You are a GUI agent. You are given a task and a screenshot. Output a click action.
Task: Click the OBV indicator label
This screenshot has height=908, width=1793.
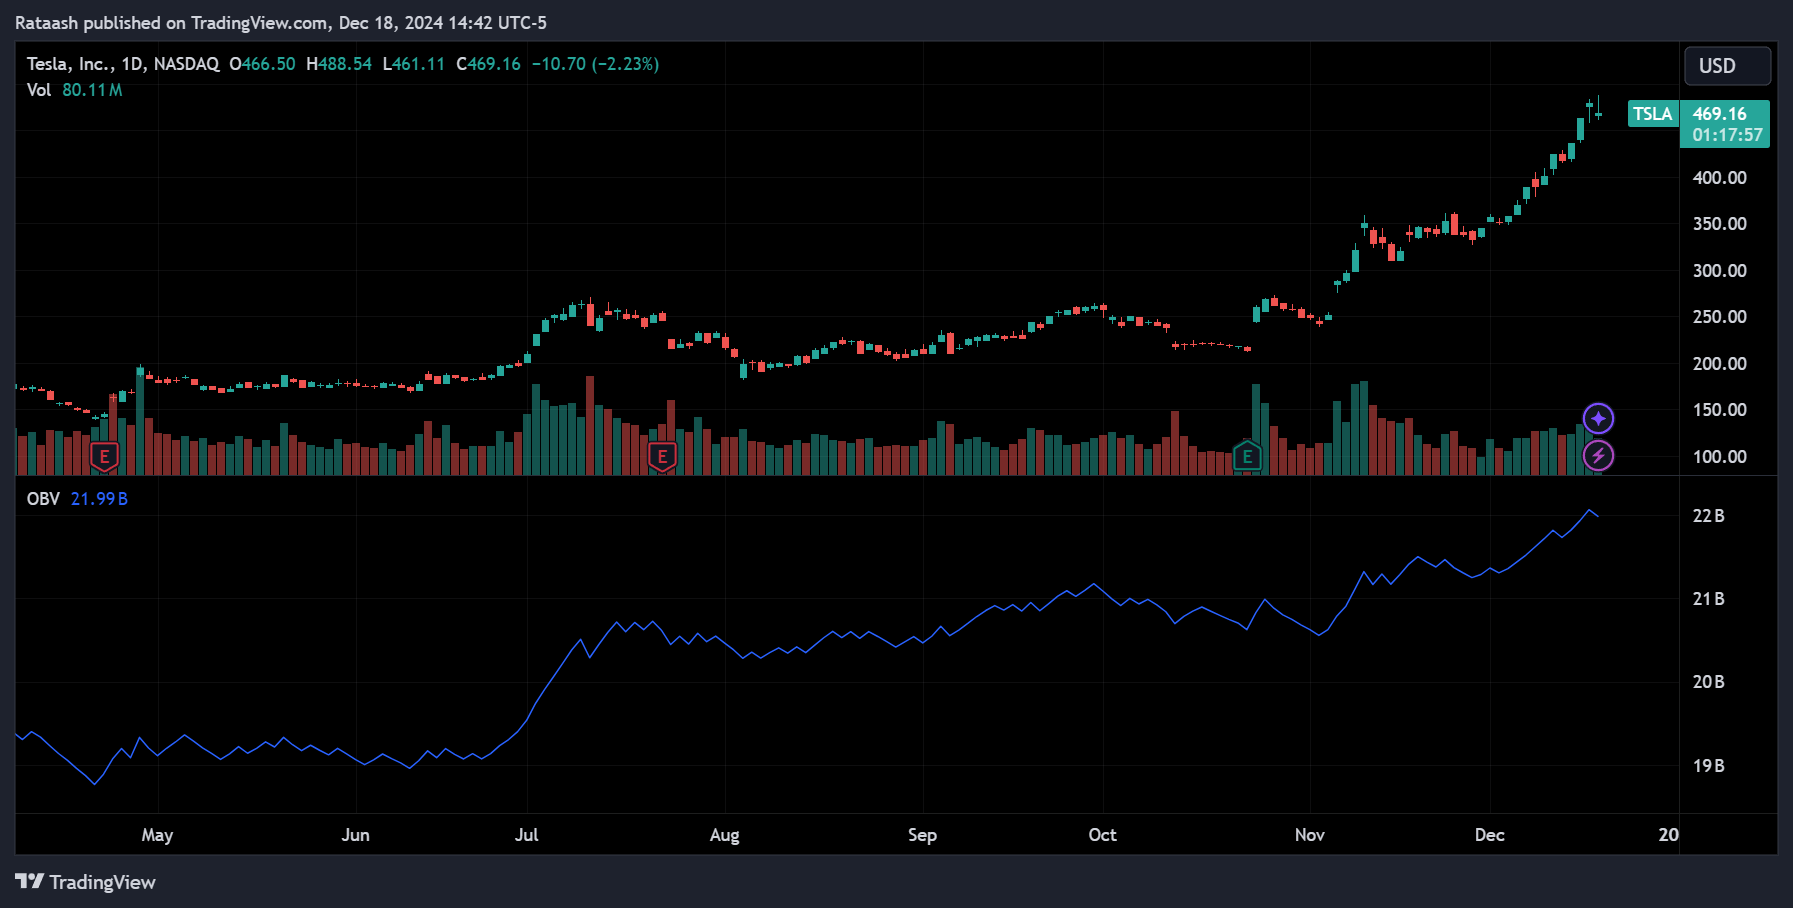pos(43,499)
